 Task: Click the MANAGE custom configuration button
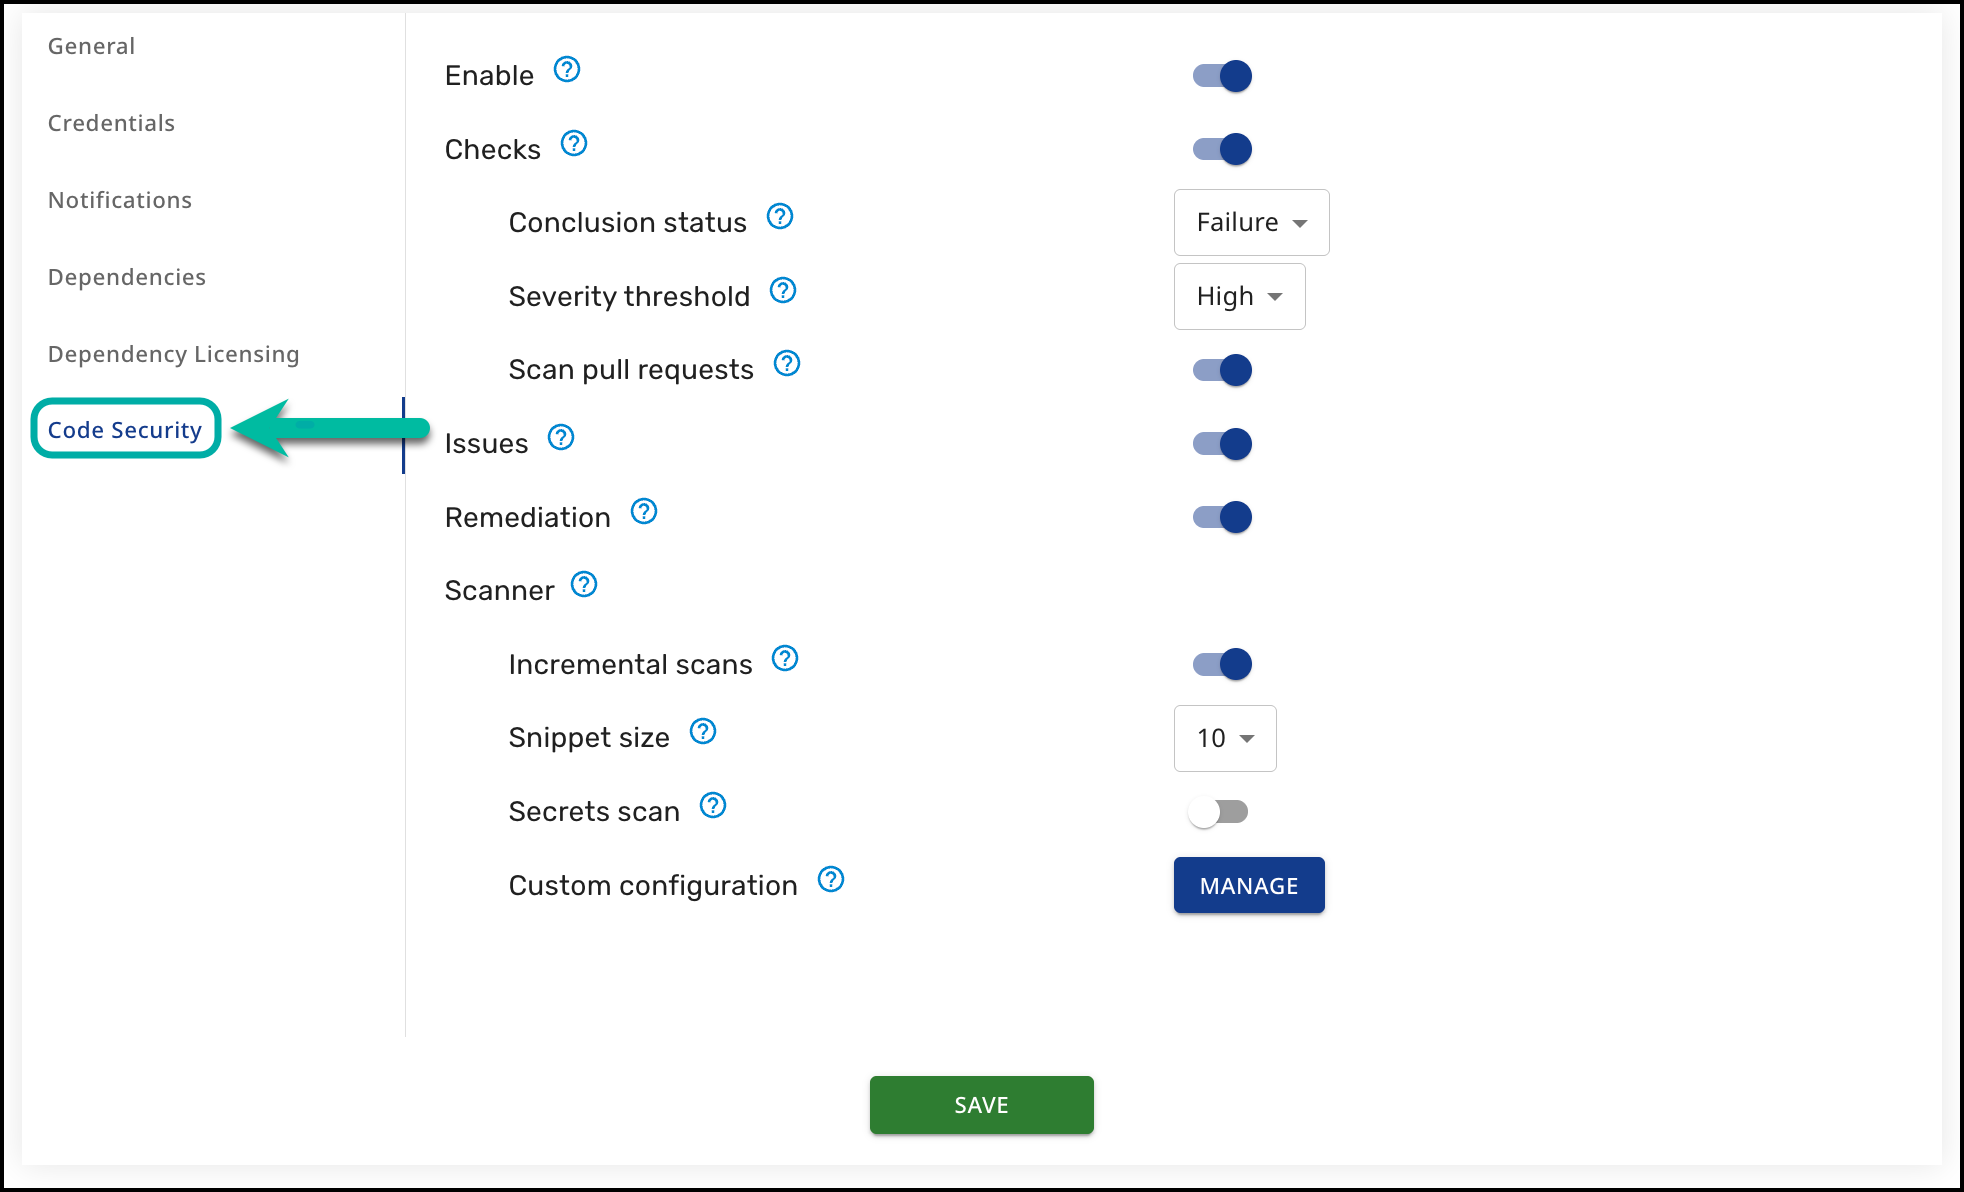click(1249, 885)
